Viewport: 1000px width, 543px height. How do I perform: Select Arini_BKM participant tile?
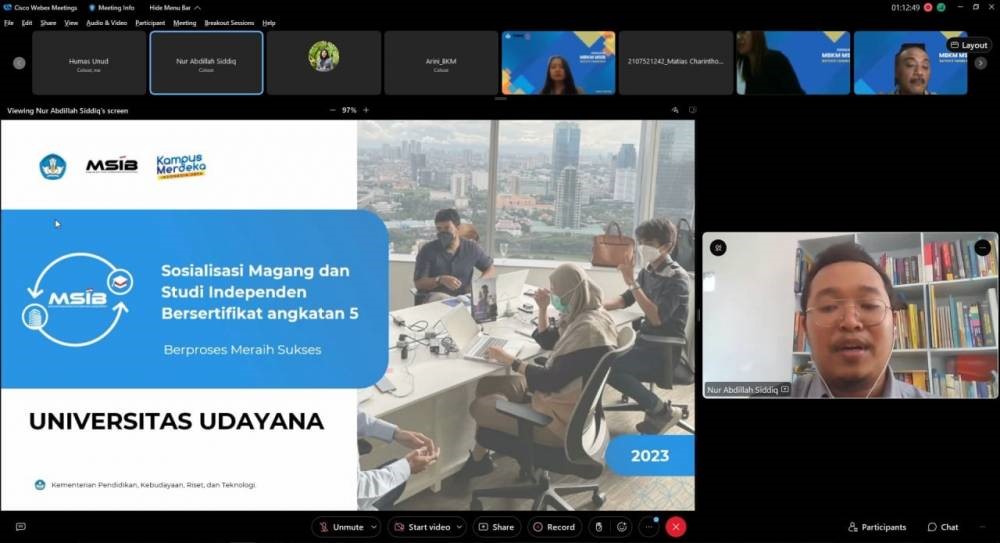441,63
